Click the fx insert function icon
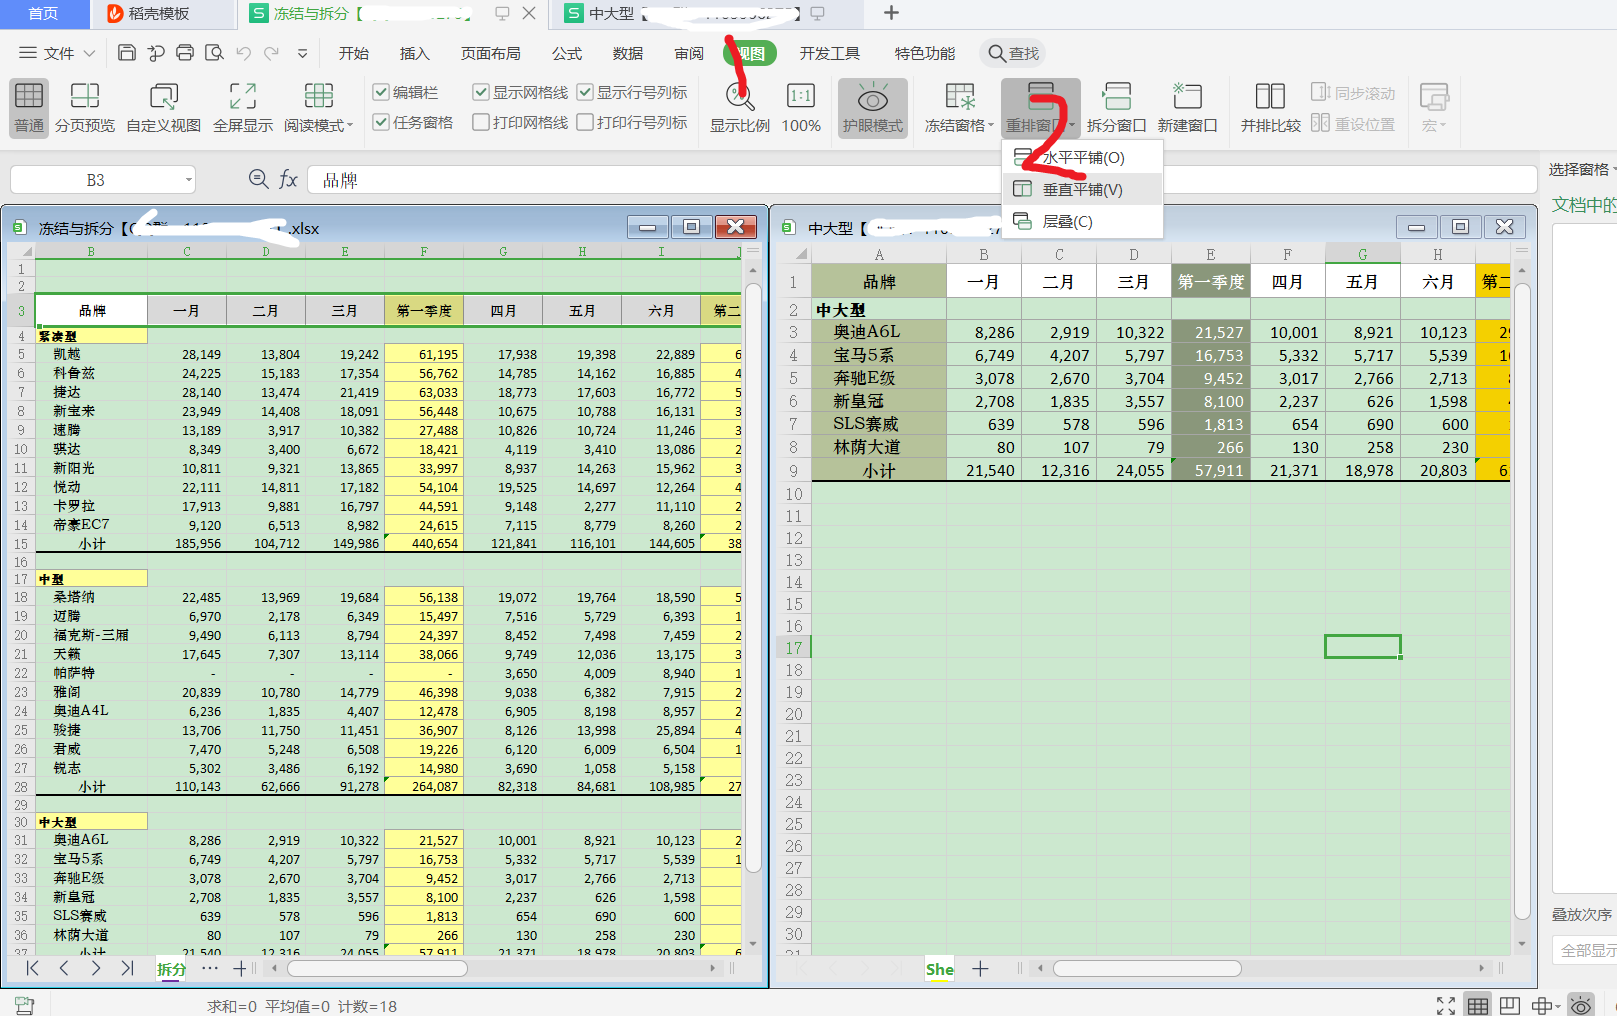The width and height of the screenshot is (1617, 1016). tap(288, 179)
